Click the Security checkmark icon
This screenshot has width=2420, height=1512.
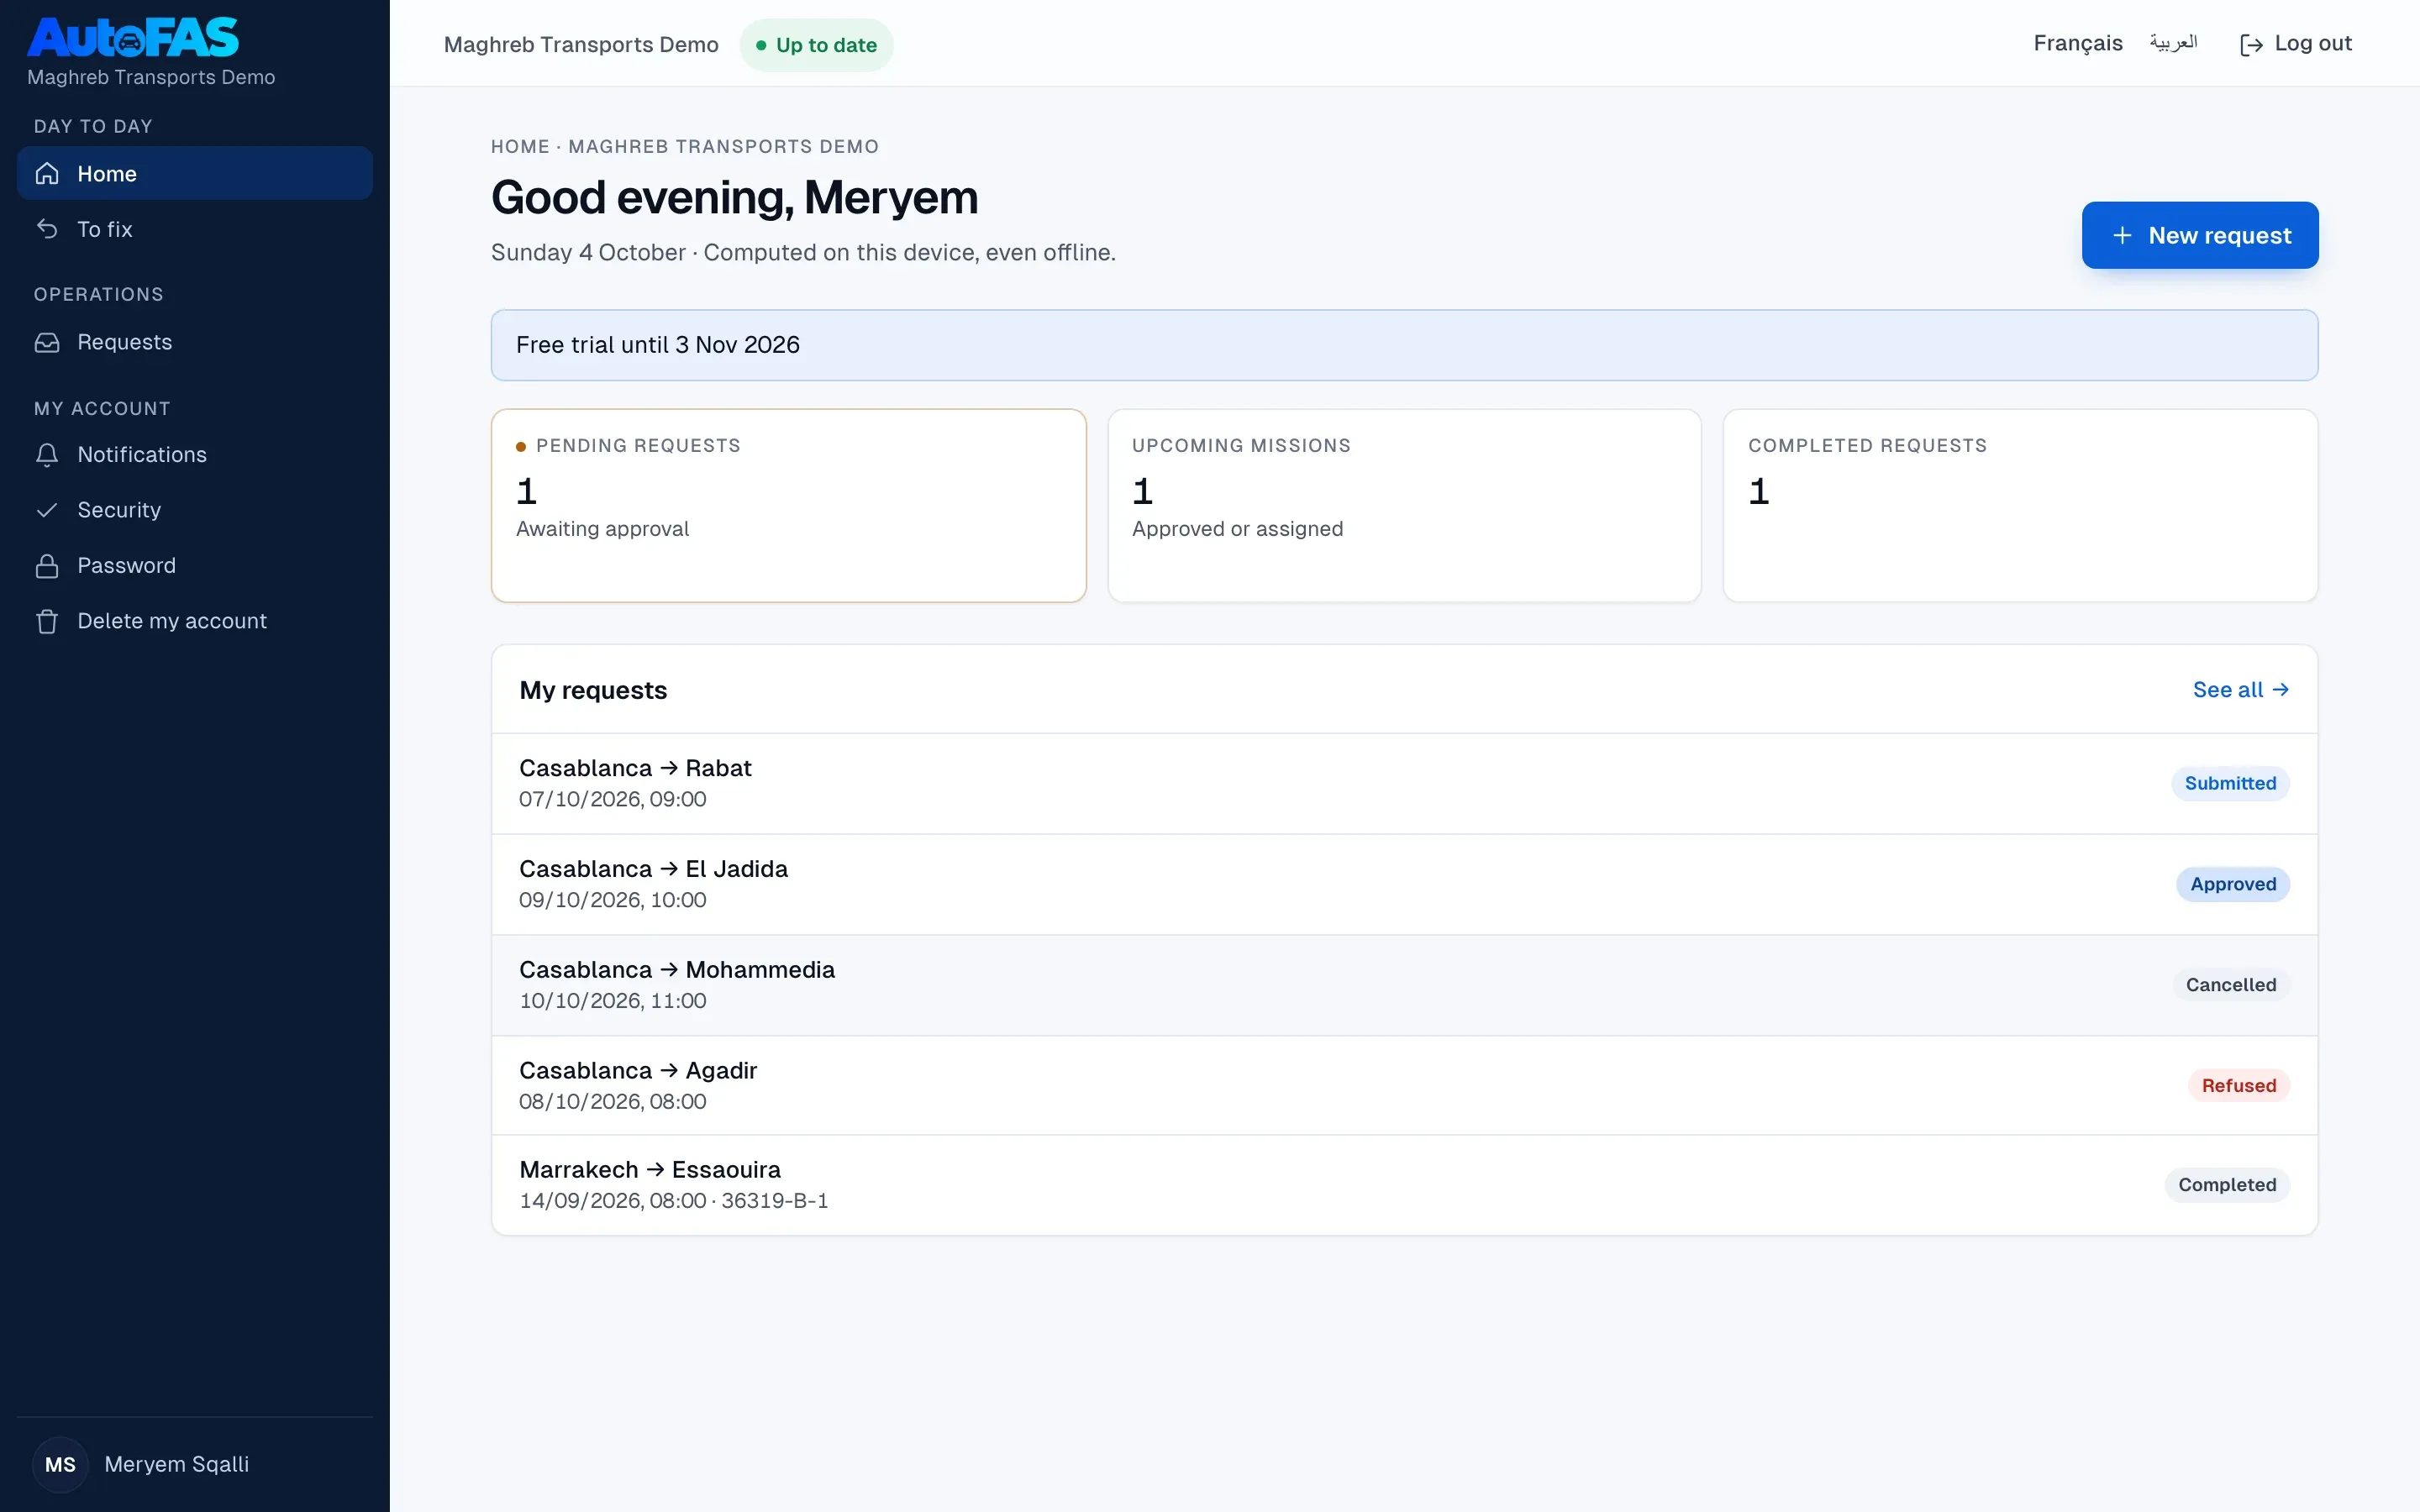click(x=47, y=510)
